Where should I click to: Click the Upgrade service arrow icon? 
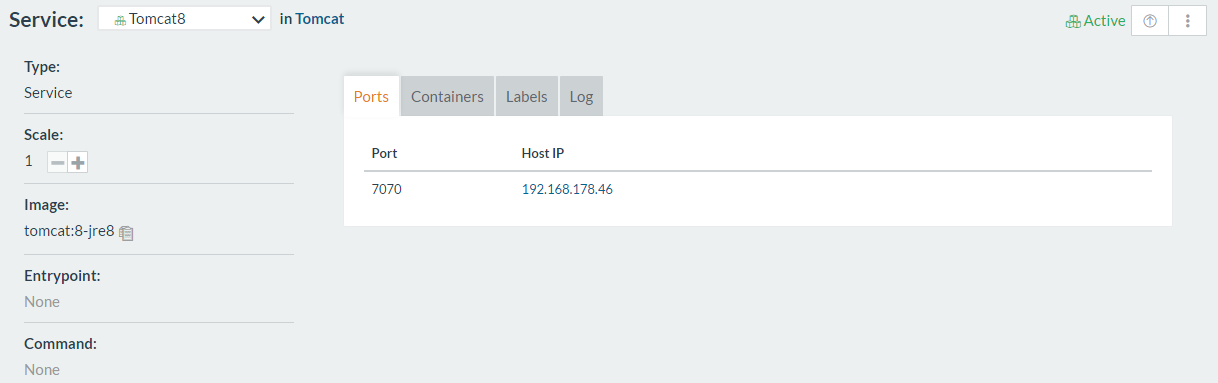(1149, 20)
